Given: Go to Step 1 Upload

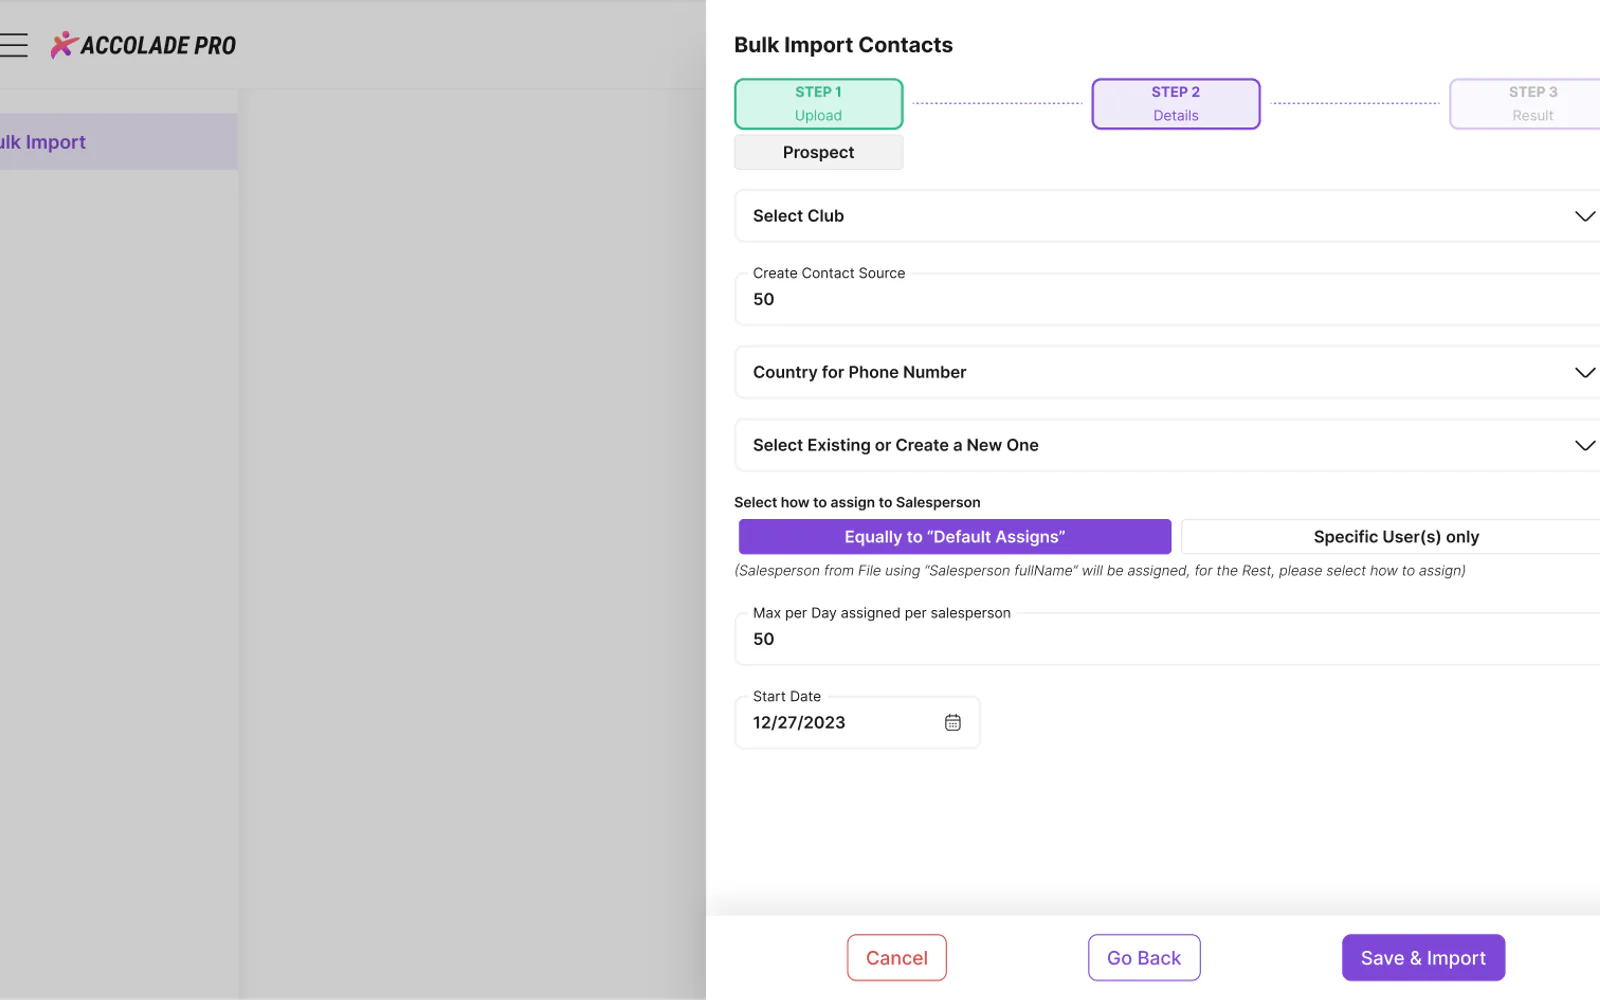Looking at the screenshot, I should 818,104.
